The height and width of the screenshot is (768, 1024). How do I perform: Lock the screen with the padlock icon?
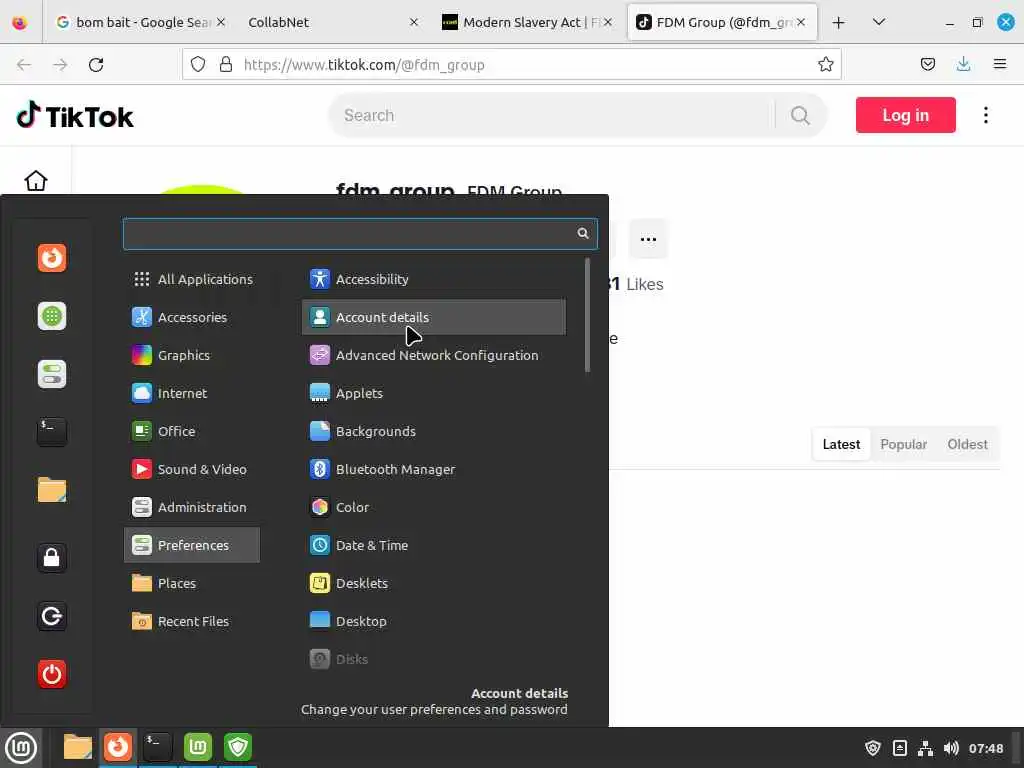coord(52,558)
